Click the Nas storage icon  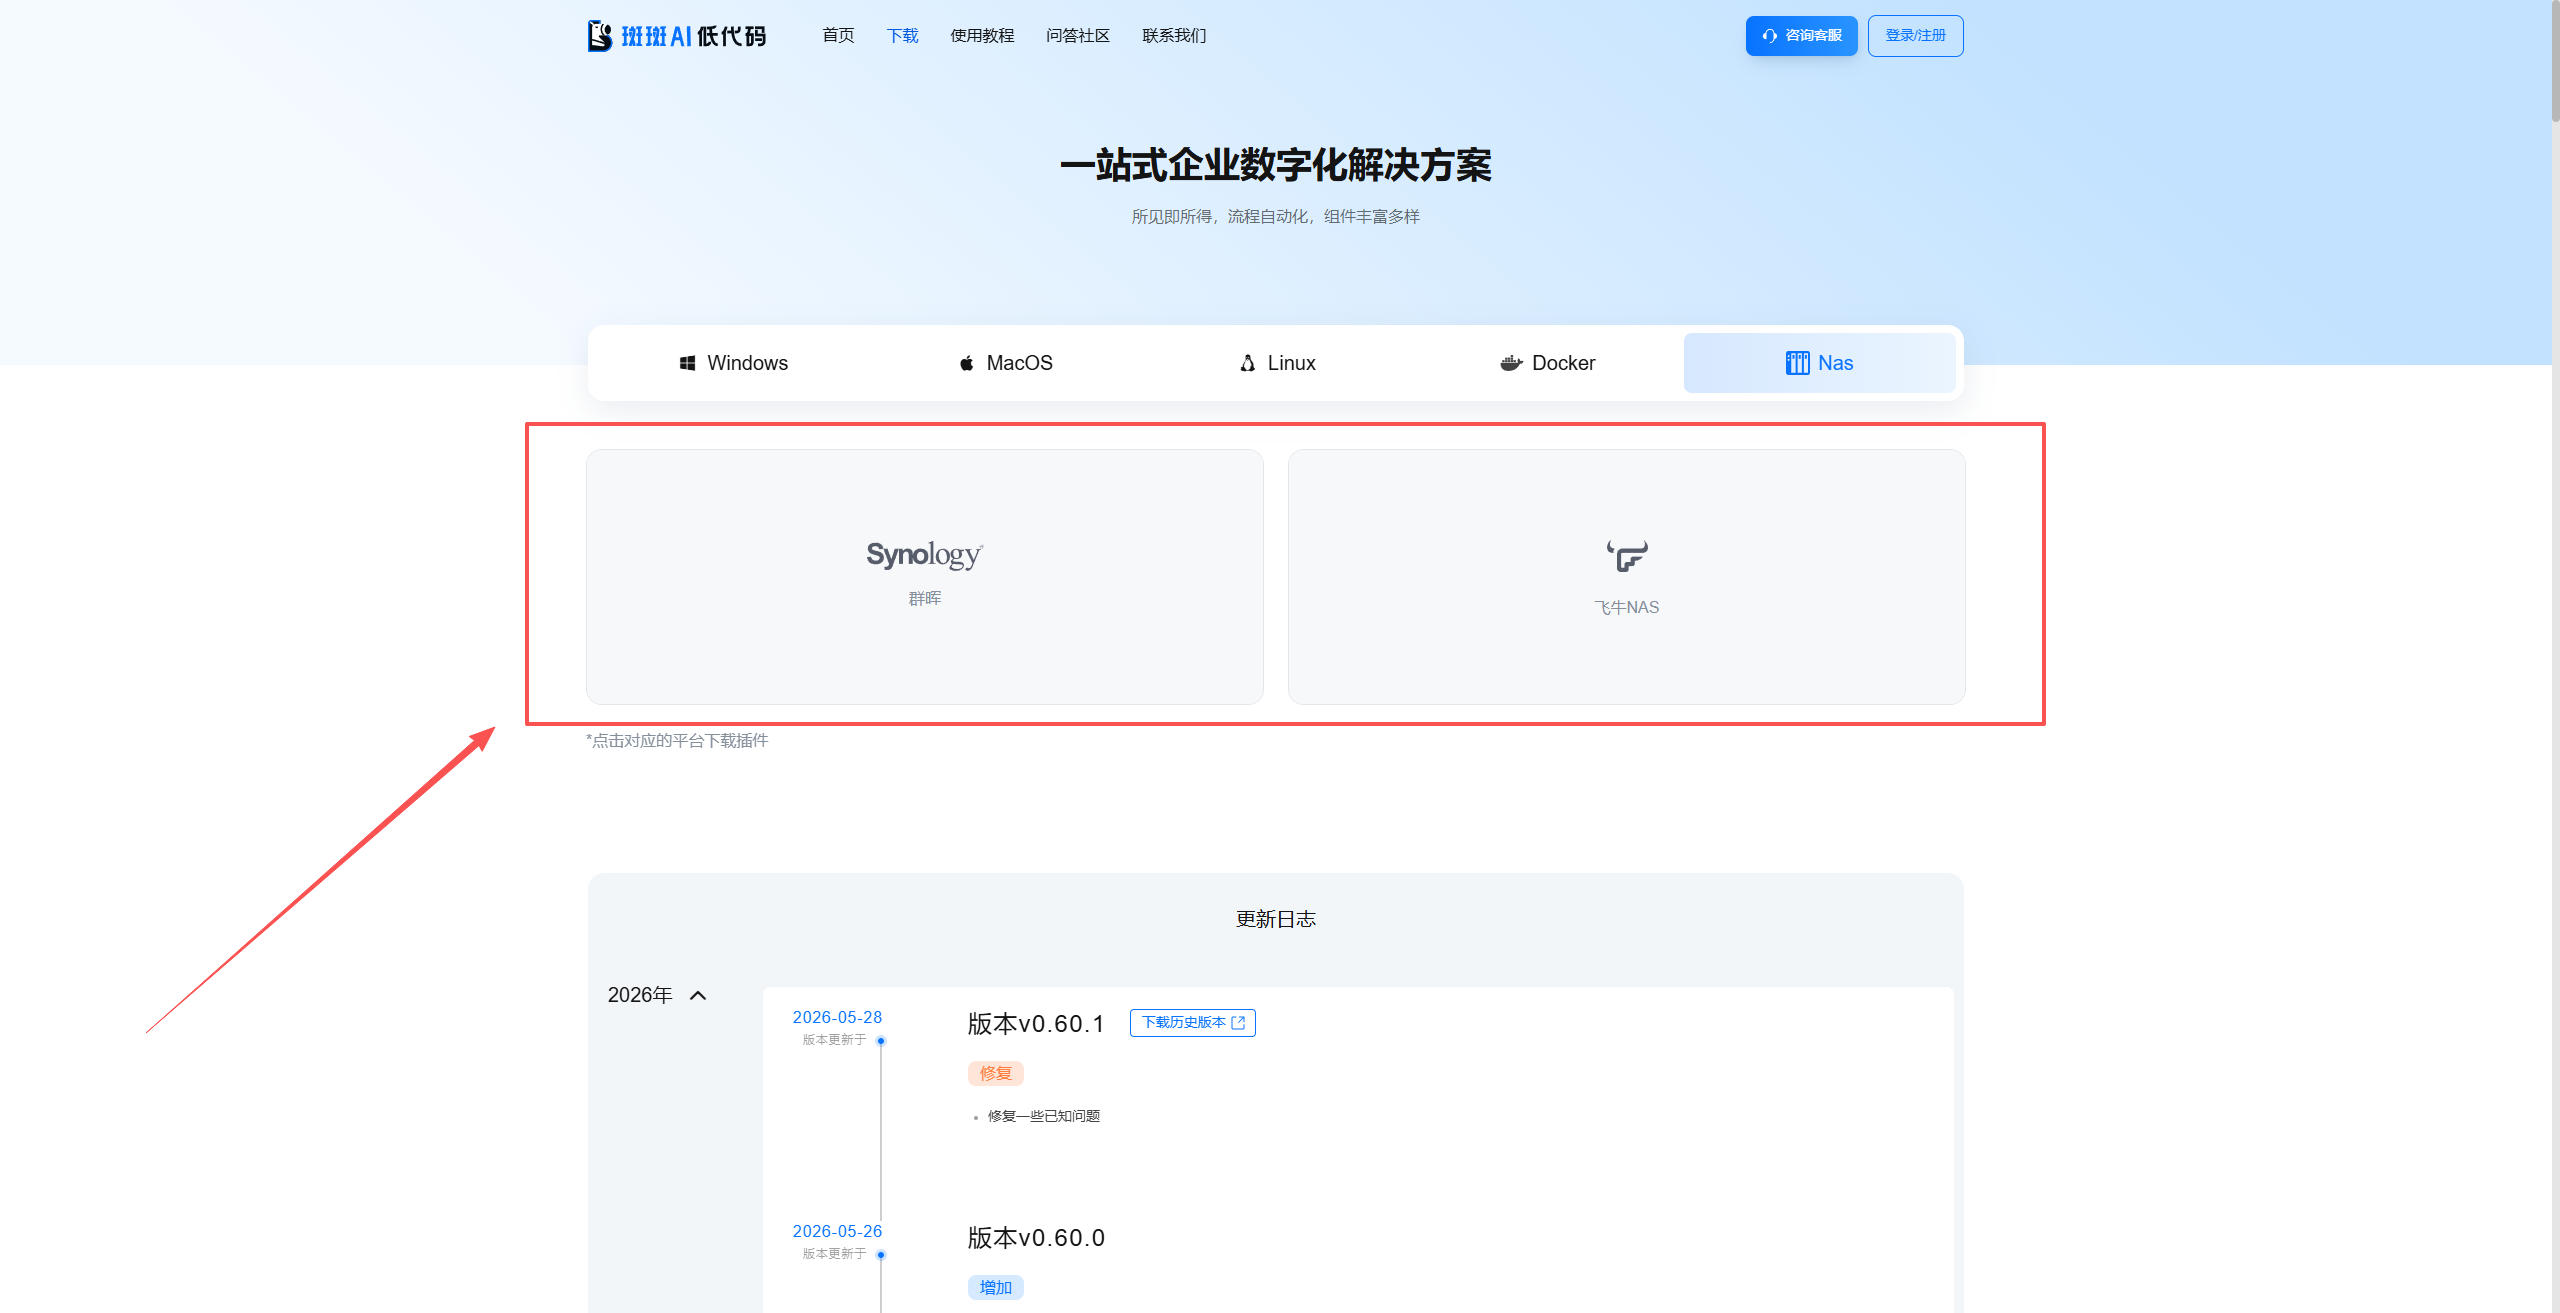point(1797,363)
